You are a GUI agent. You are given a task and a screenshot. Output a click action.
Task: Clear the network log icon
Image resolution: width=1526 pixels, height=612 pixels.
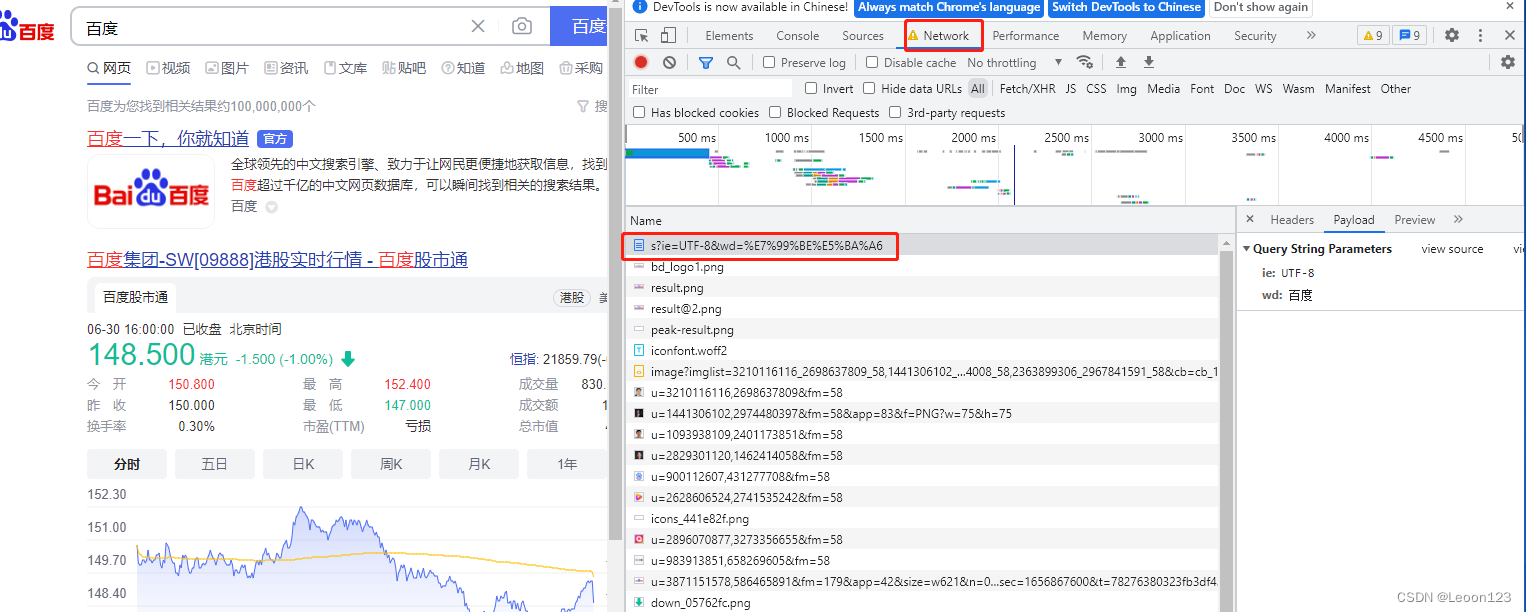pos(669,62)
